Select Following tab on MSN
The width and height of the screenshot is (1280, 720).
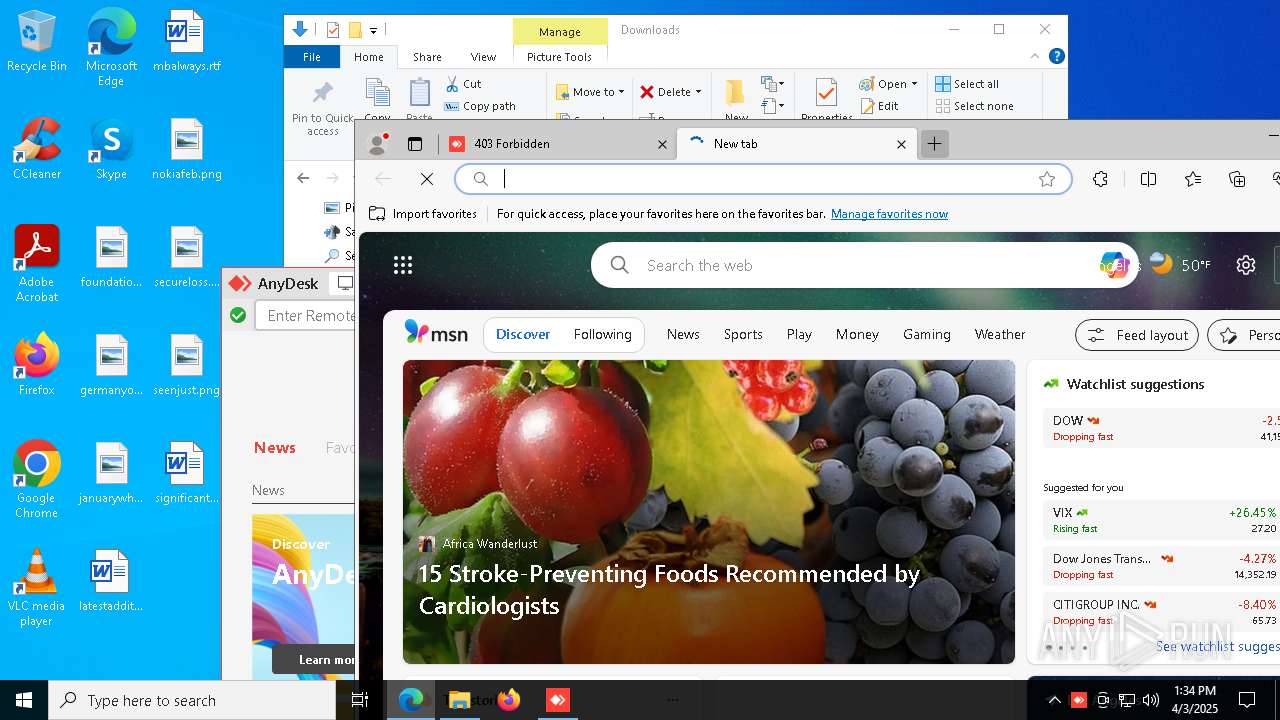(x=602, y=334)
